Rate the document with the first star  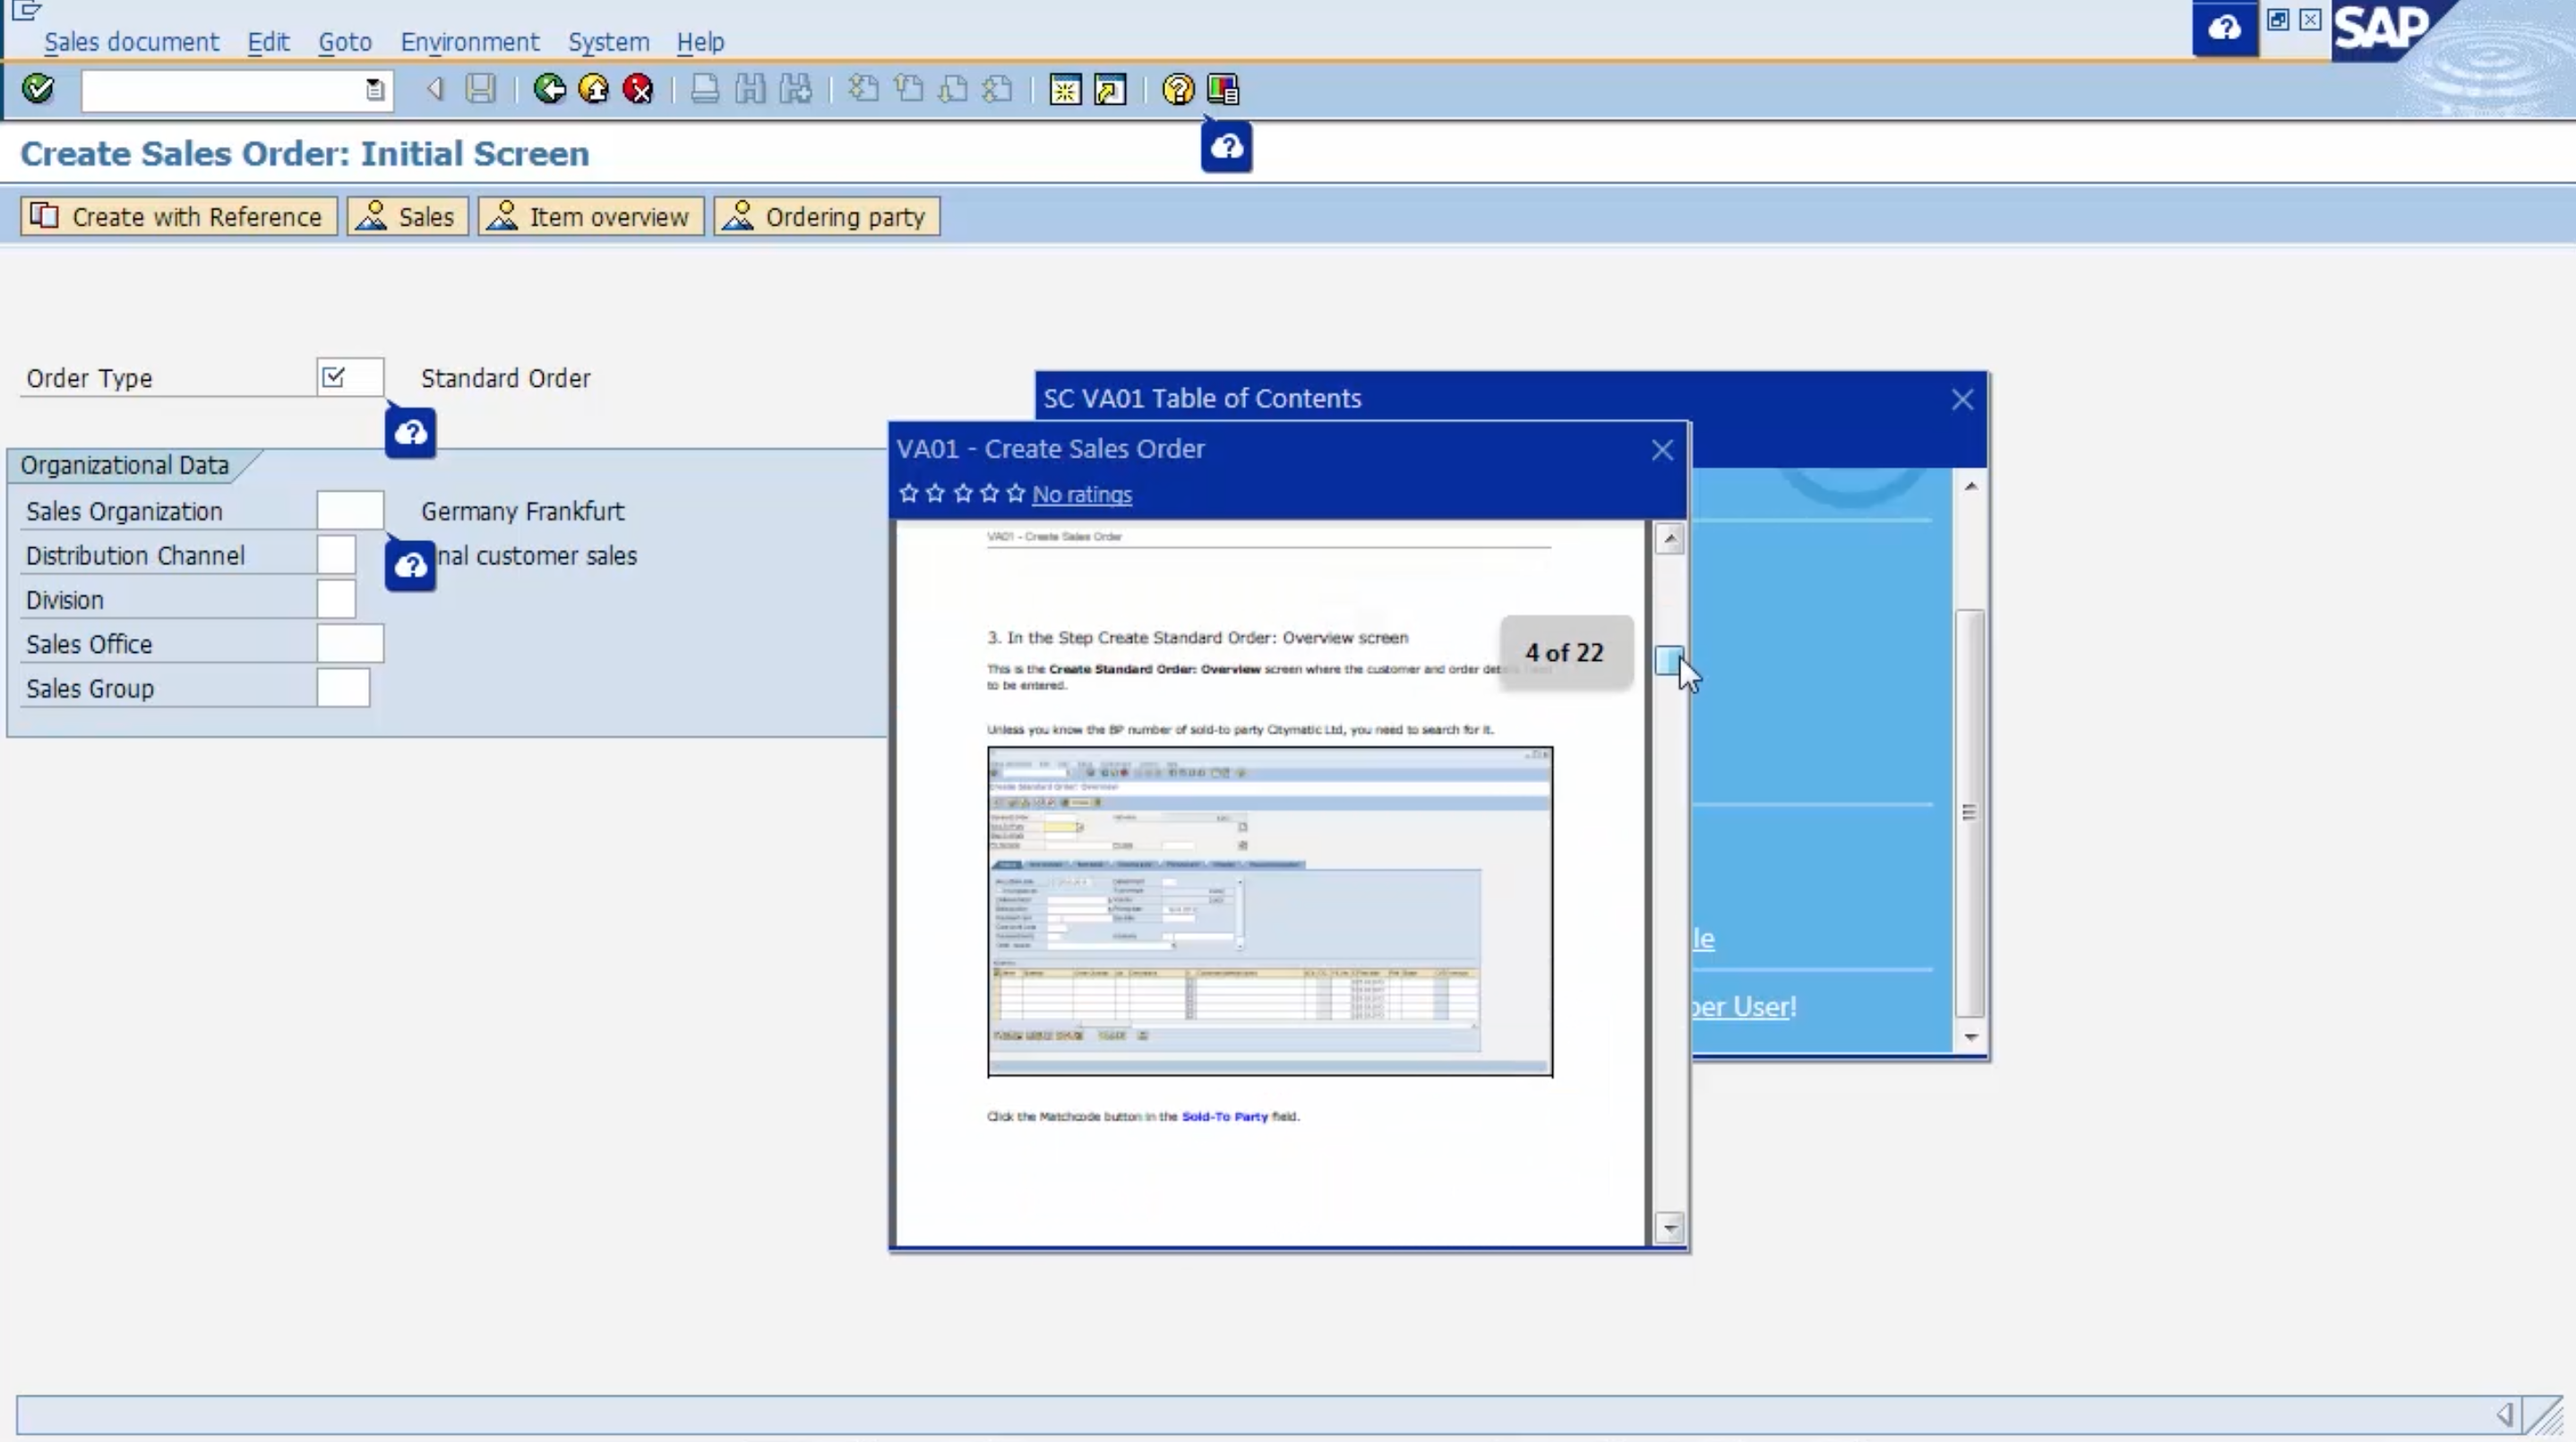[908, 493]
